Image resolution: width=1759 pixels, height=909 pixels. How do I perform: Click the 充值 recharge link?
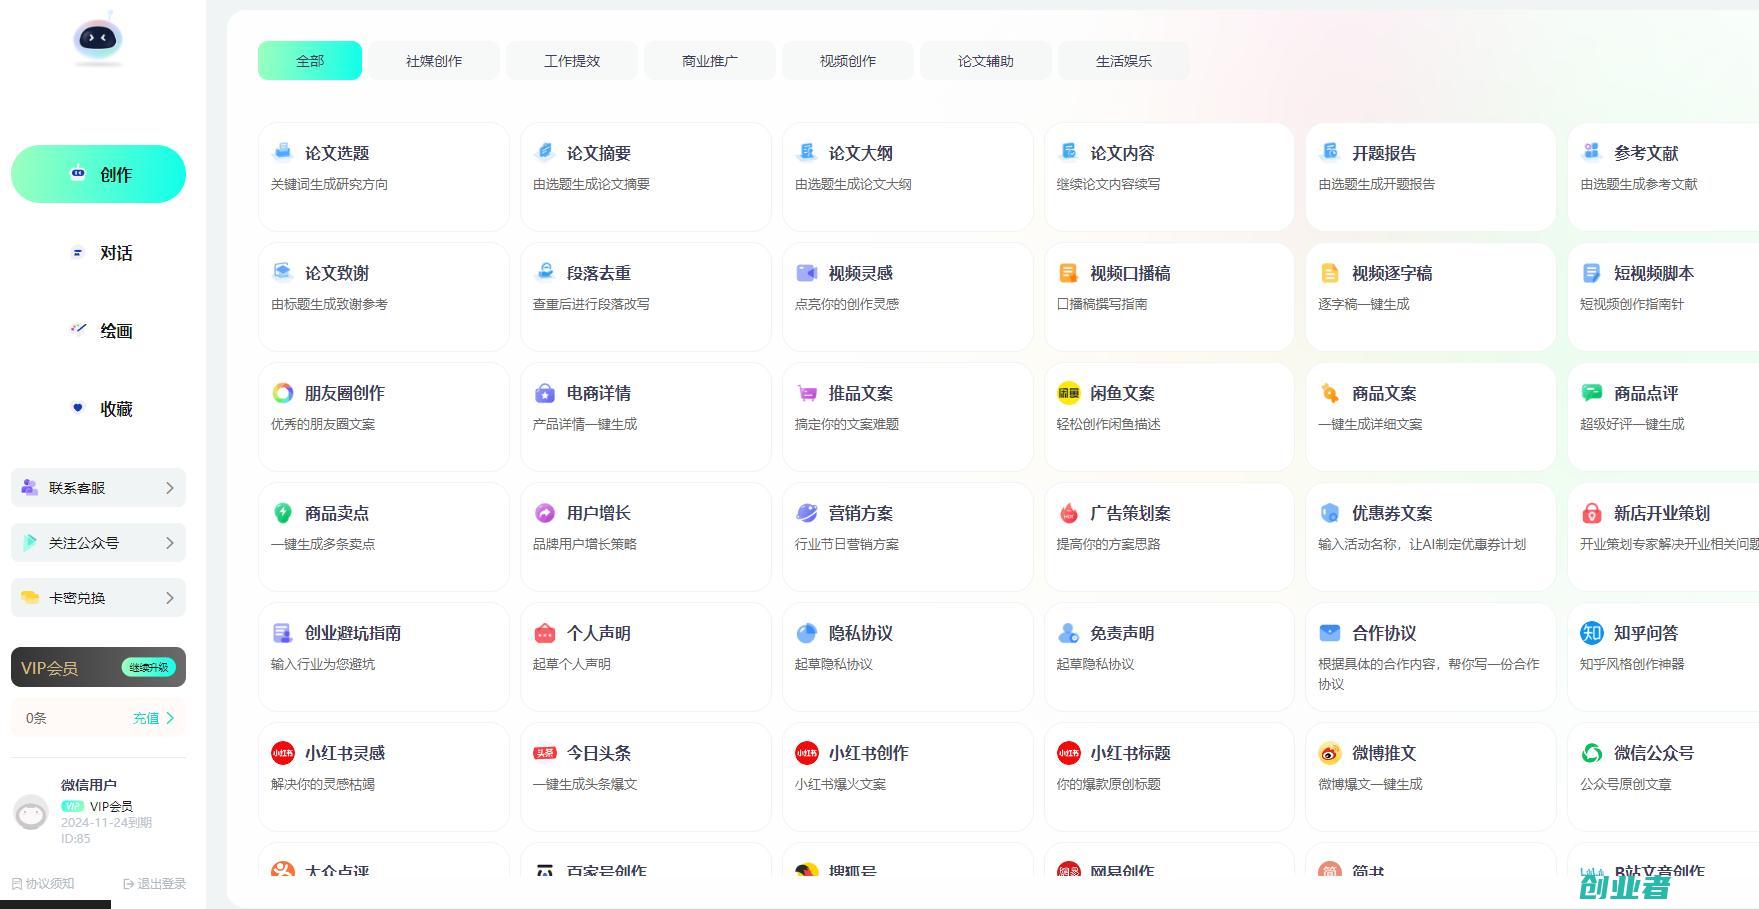[x=153, y=718]
